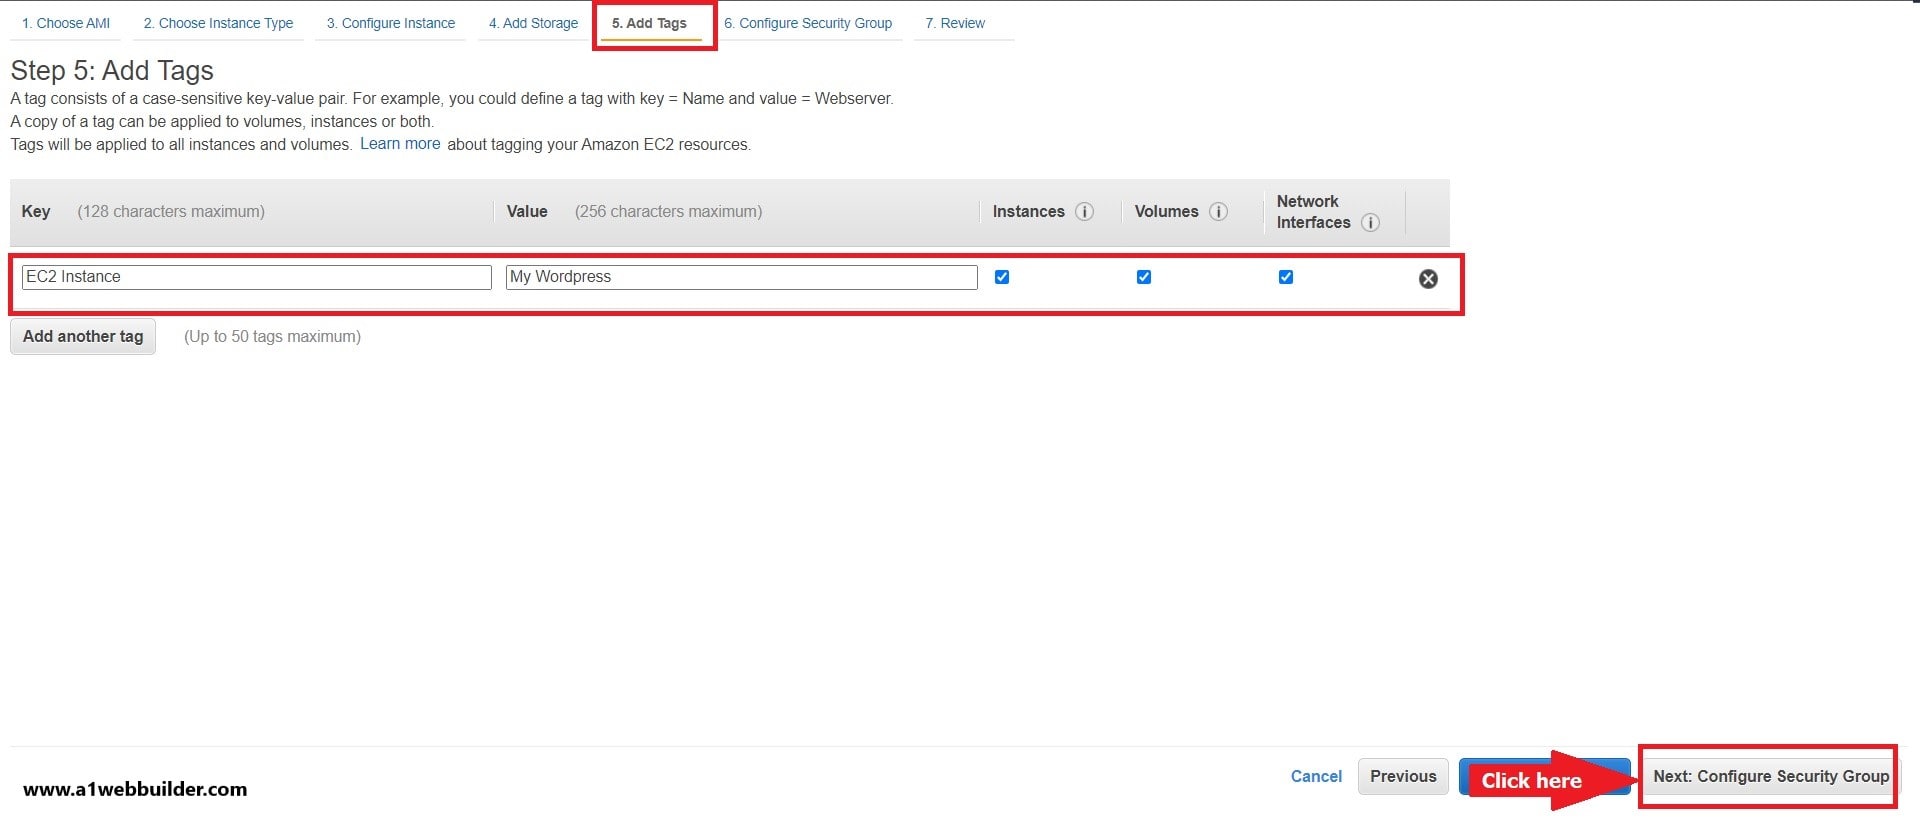Viewport: 1920px width, 820px height.
Task: Click Next: Configure Security Group button
Action: click(1771, 776)
